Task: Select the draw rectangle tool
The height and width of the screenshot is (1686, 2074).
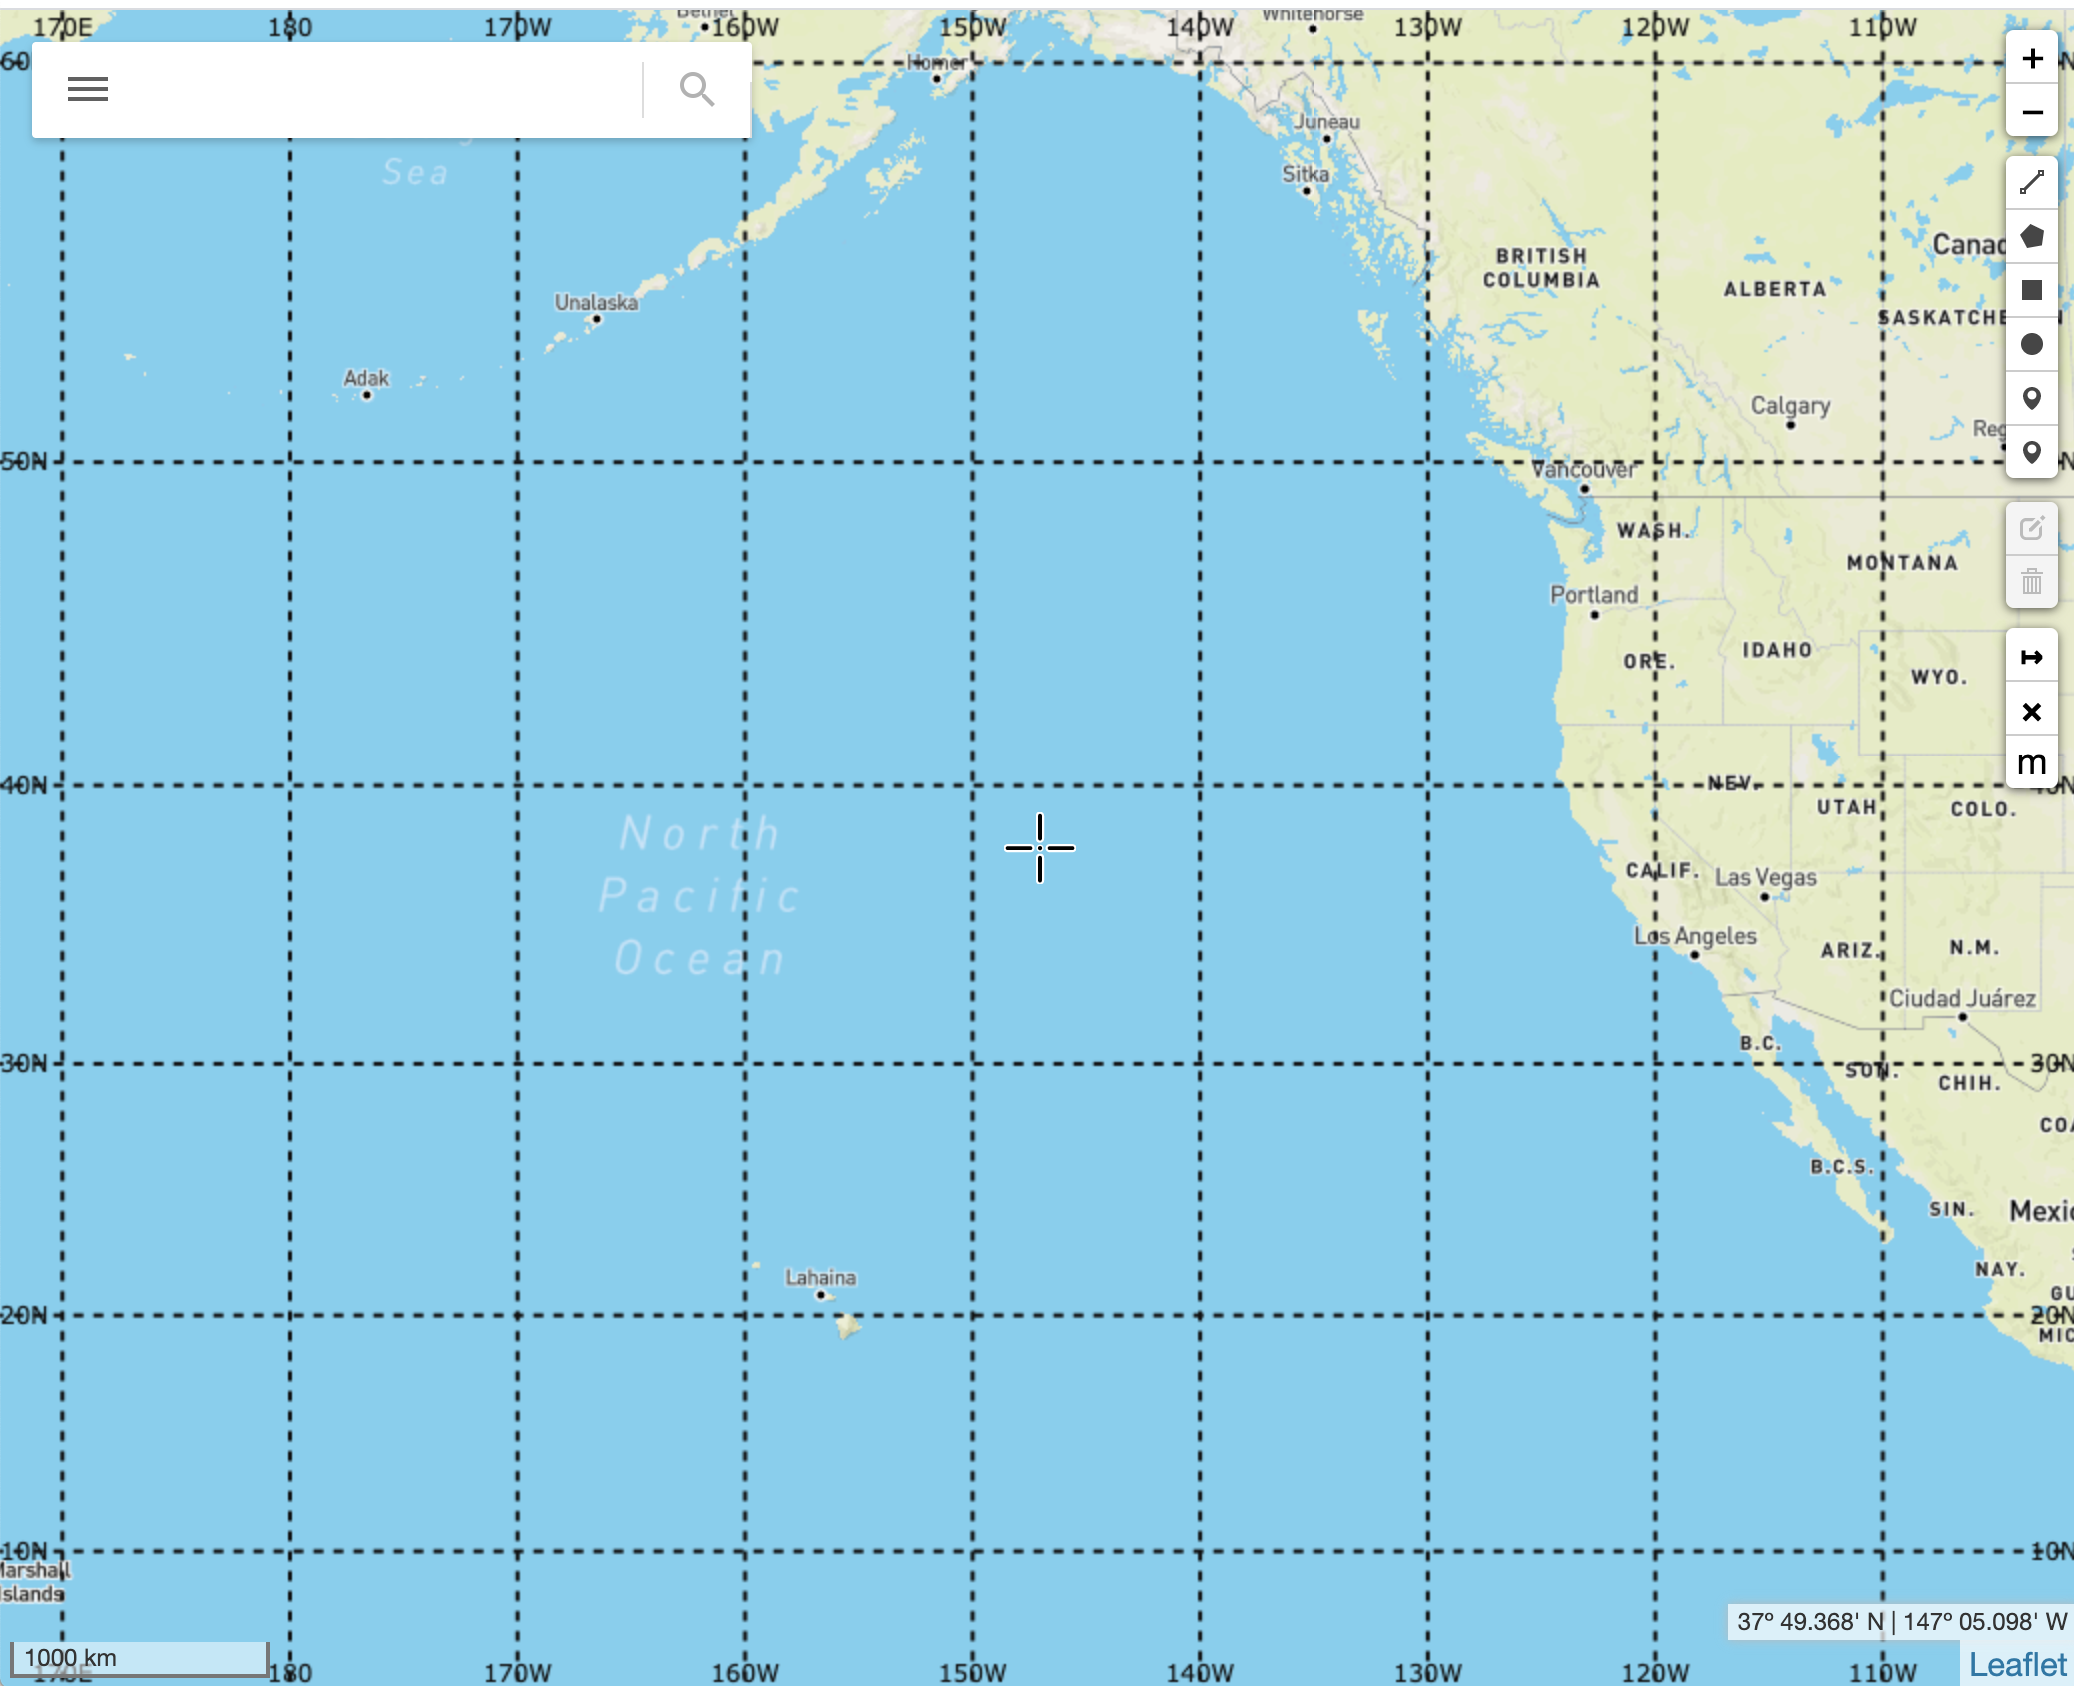Action: tap(2031, 290)
